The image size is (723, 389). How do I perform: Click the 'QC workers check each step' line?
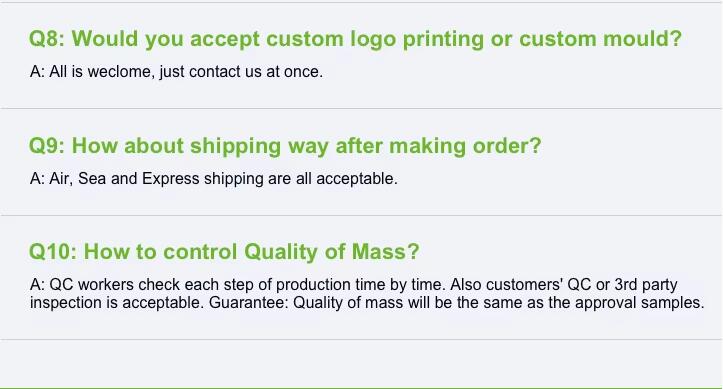pyautogui.click(x=354, y=285)
